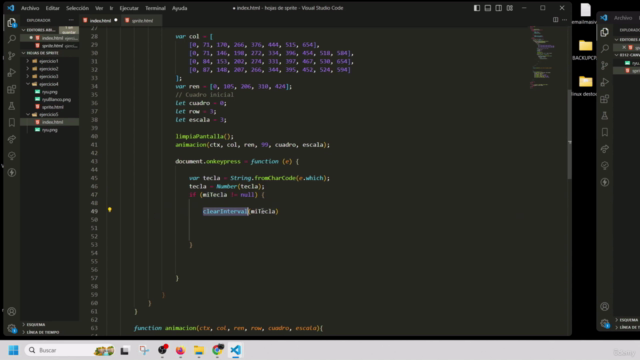Expand the ejercicio3 folder
Viewport: 640px width, 360px height.
pos(49,76)
